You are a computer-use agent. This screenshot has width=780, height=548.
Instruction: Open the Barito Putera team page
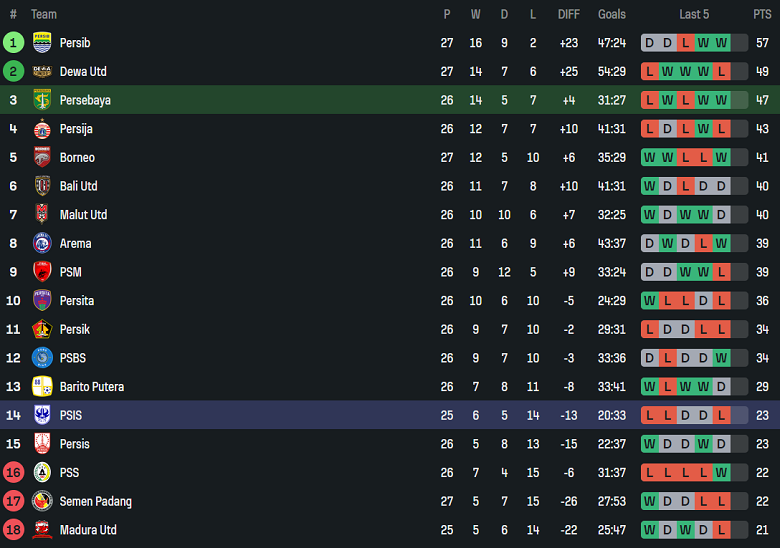pos(92,387)
